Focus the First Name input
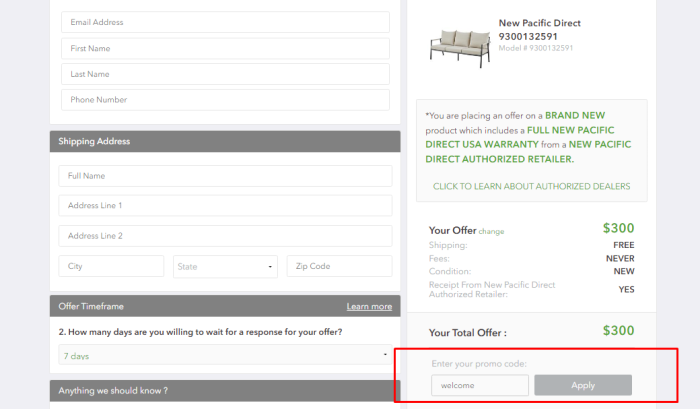Viewport: 700px width, 409px height. coord(225,48)
